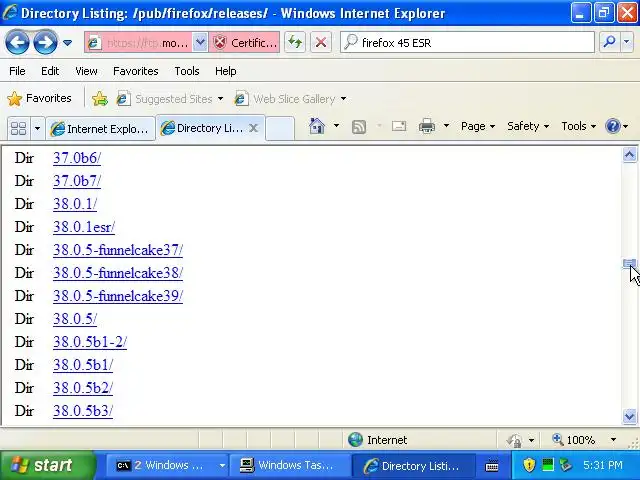Stop loading with the red X icon
This screenshot has width=640, height=480.
[321, 42]
